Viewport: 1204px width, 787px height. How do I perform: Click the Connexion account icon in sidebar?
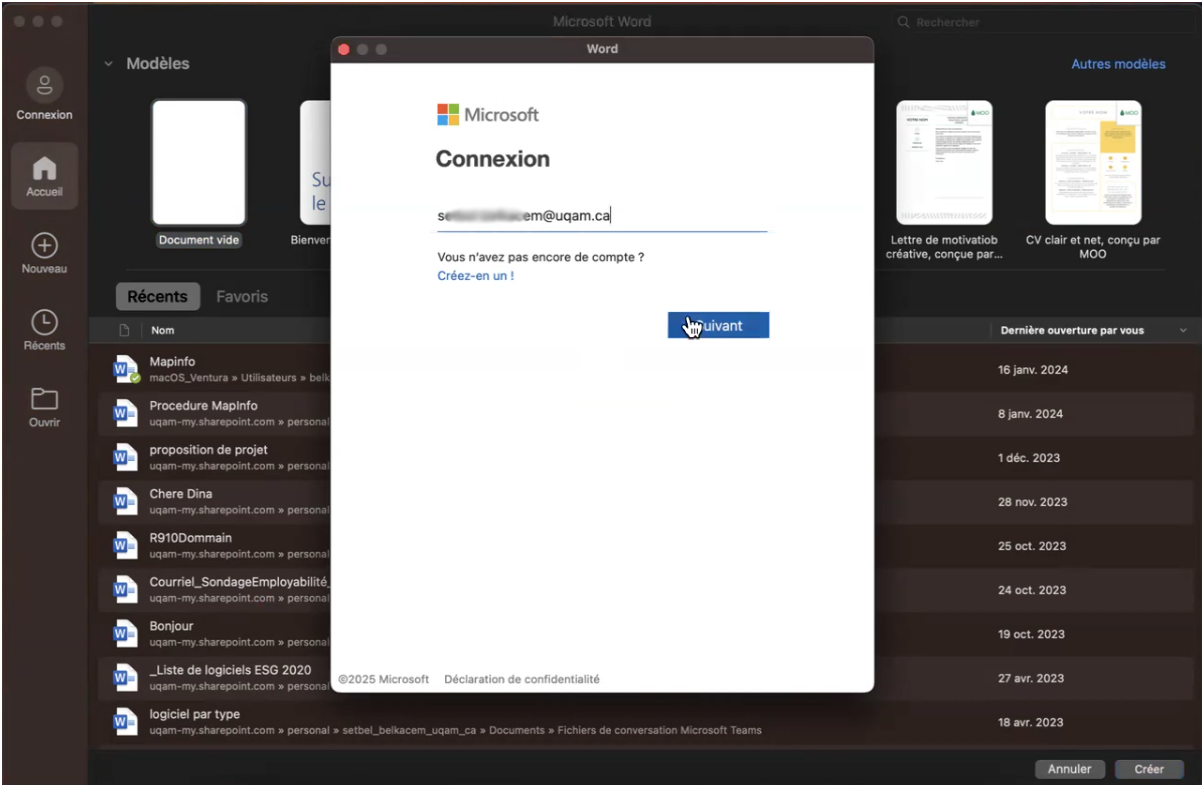click(44, 86)
